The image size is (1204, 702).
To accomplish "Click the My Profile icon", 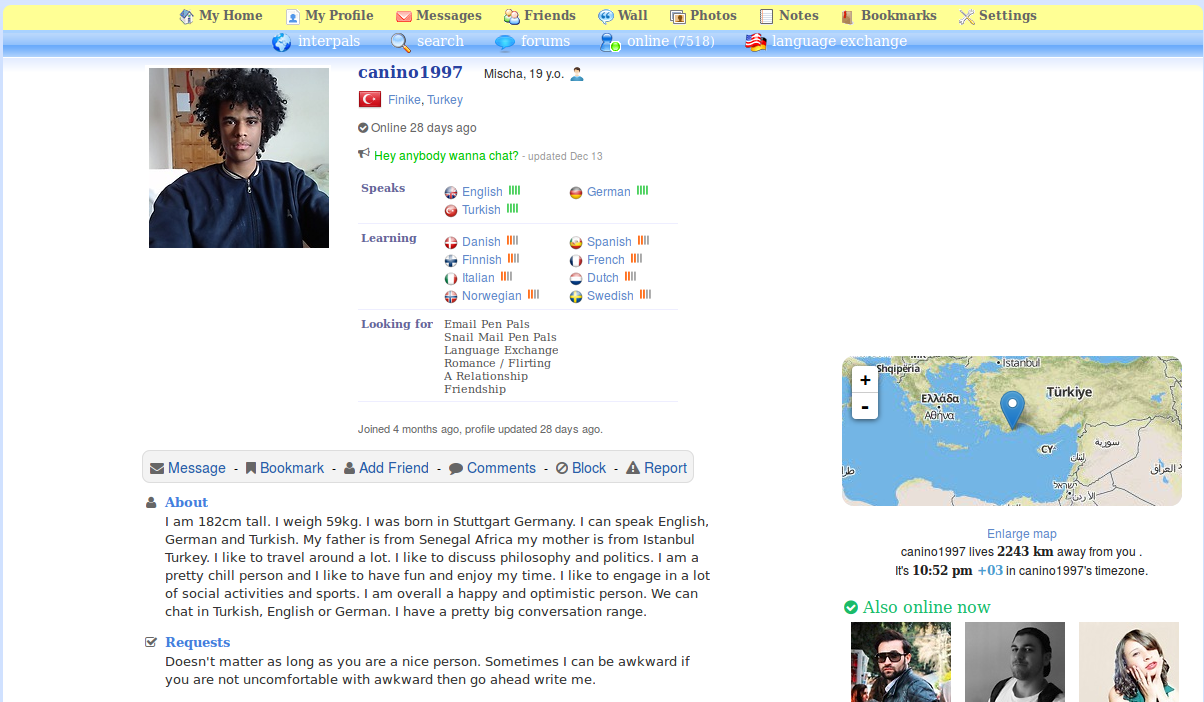I will tap(293, 16).
